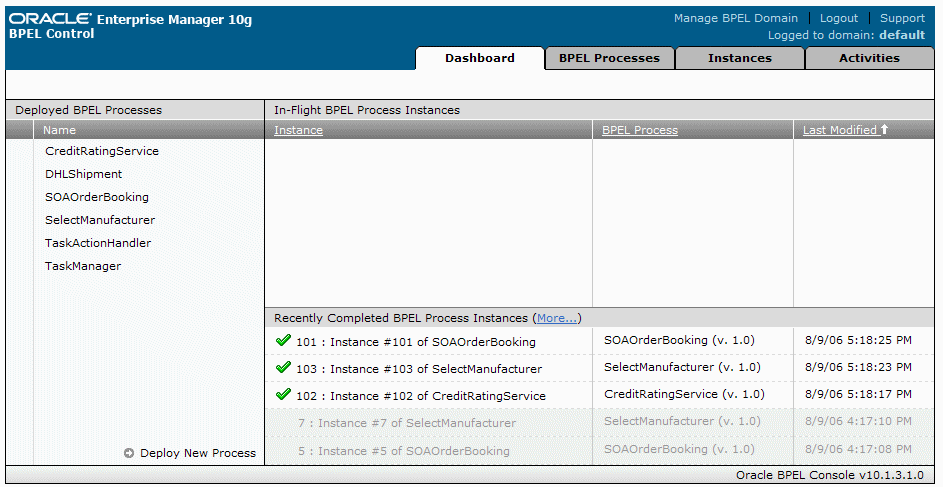Sort by Instance column header
Image resolution: width=943 pixels, height=487 pixels.
[x=298, y=130]
